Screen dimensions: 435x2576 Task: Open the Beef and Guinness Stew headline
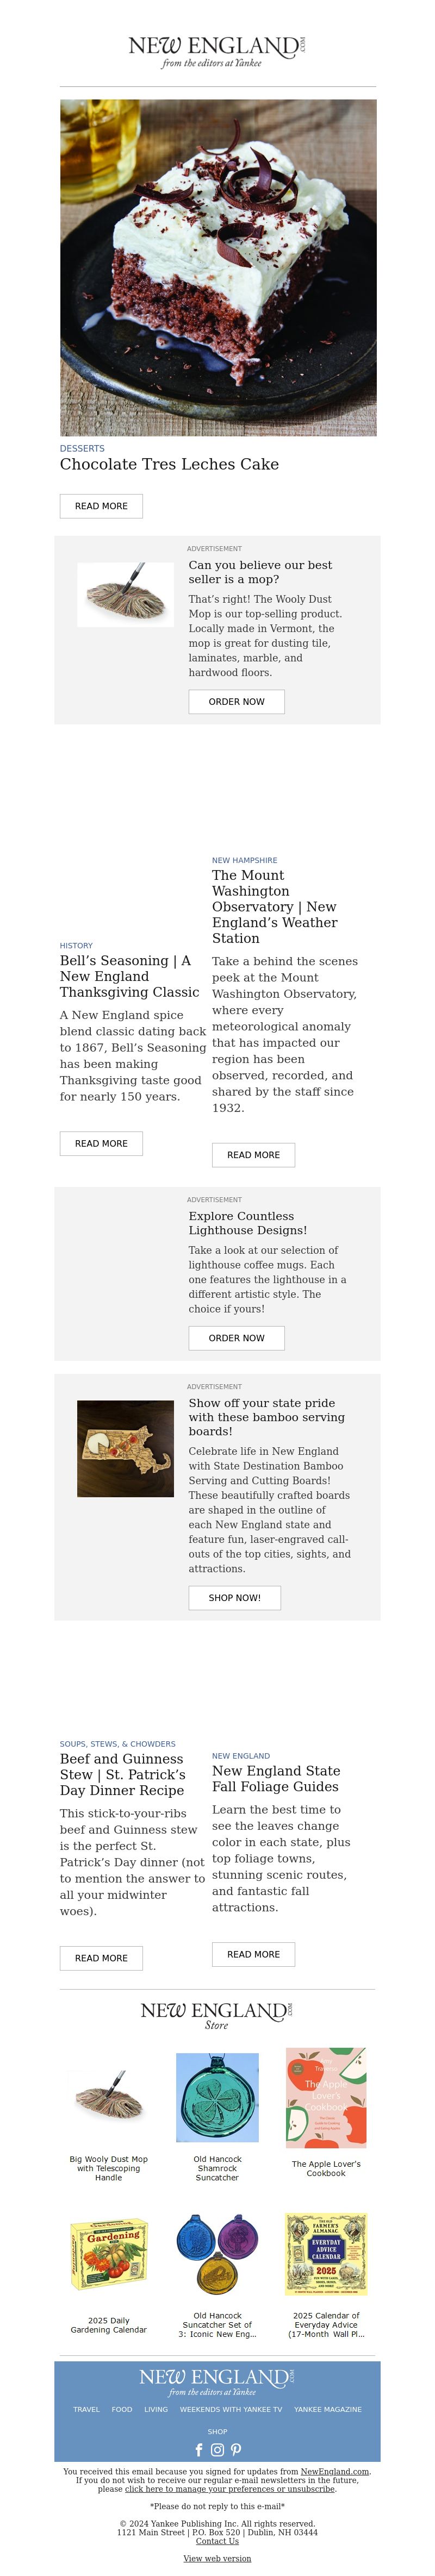coord(122,1774)
